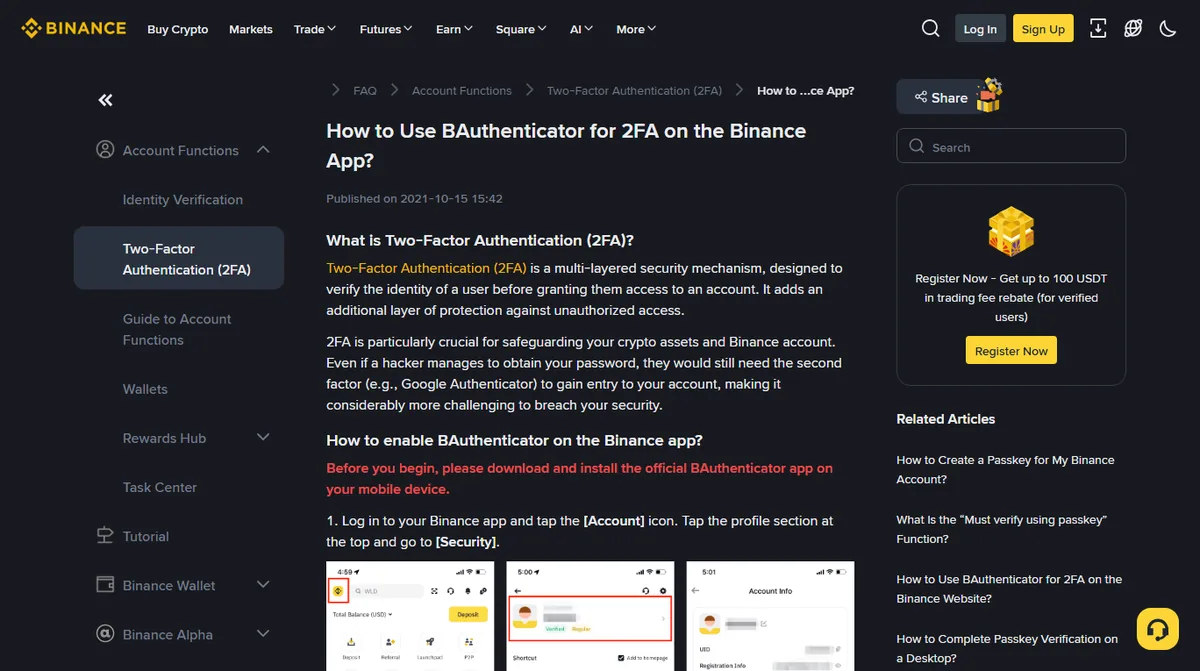Screen dimensions: 1200x671
Task: Click the Log In button
Action: point(980,29)
